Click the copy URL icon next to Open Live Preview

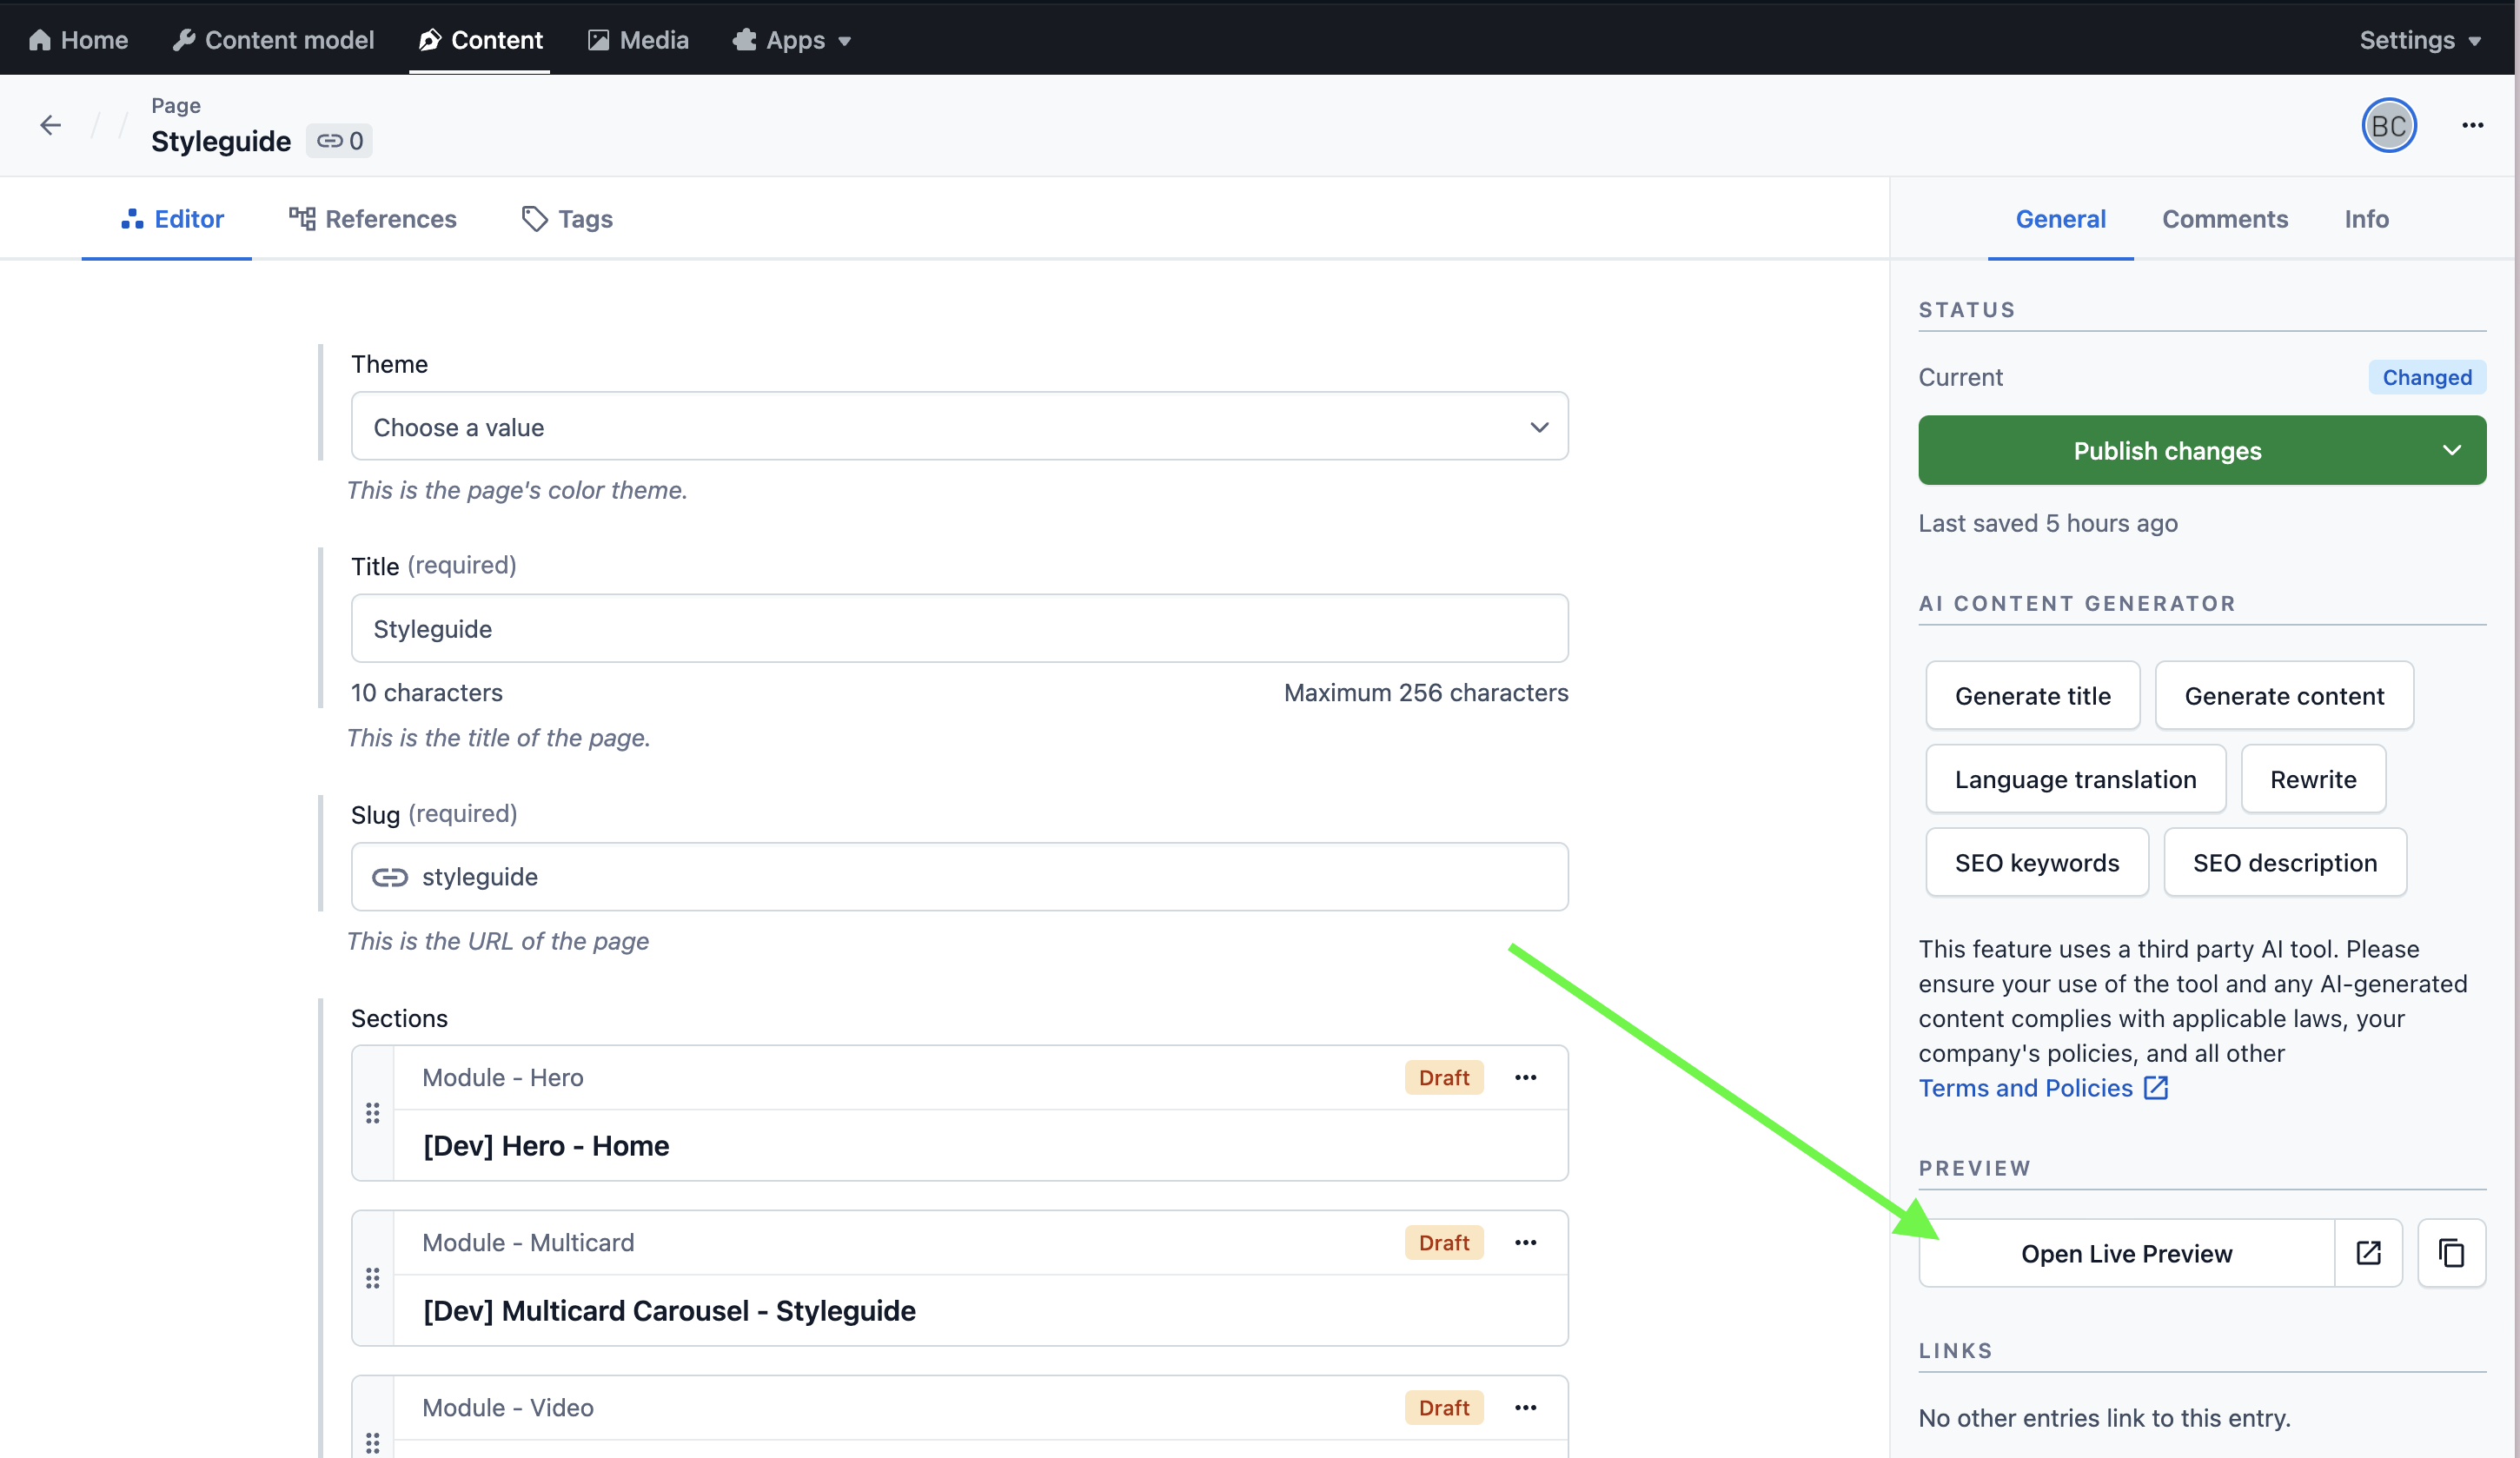2450,1253
